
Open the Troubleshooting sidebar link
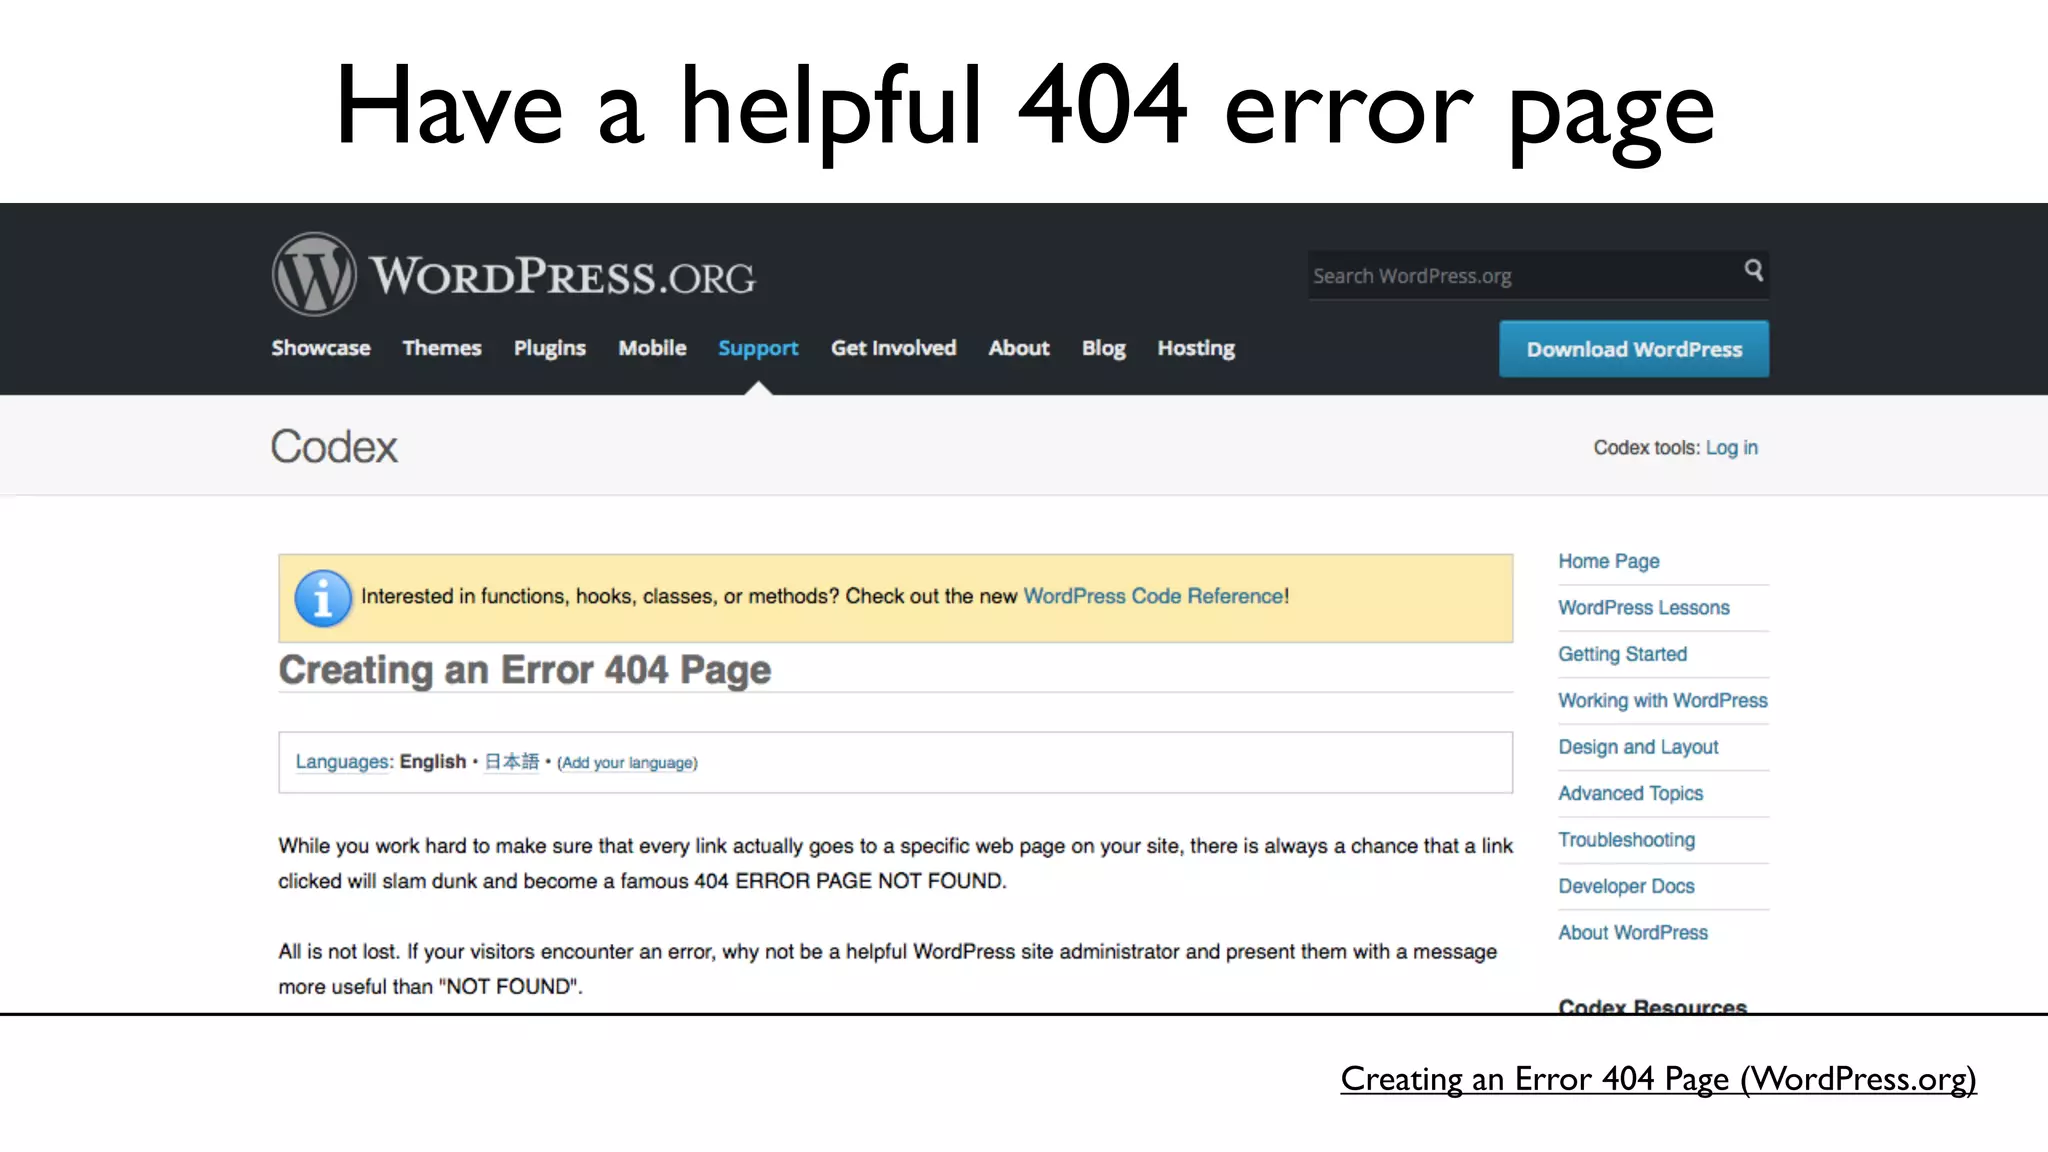pos(1626,840)
